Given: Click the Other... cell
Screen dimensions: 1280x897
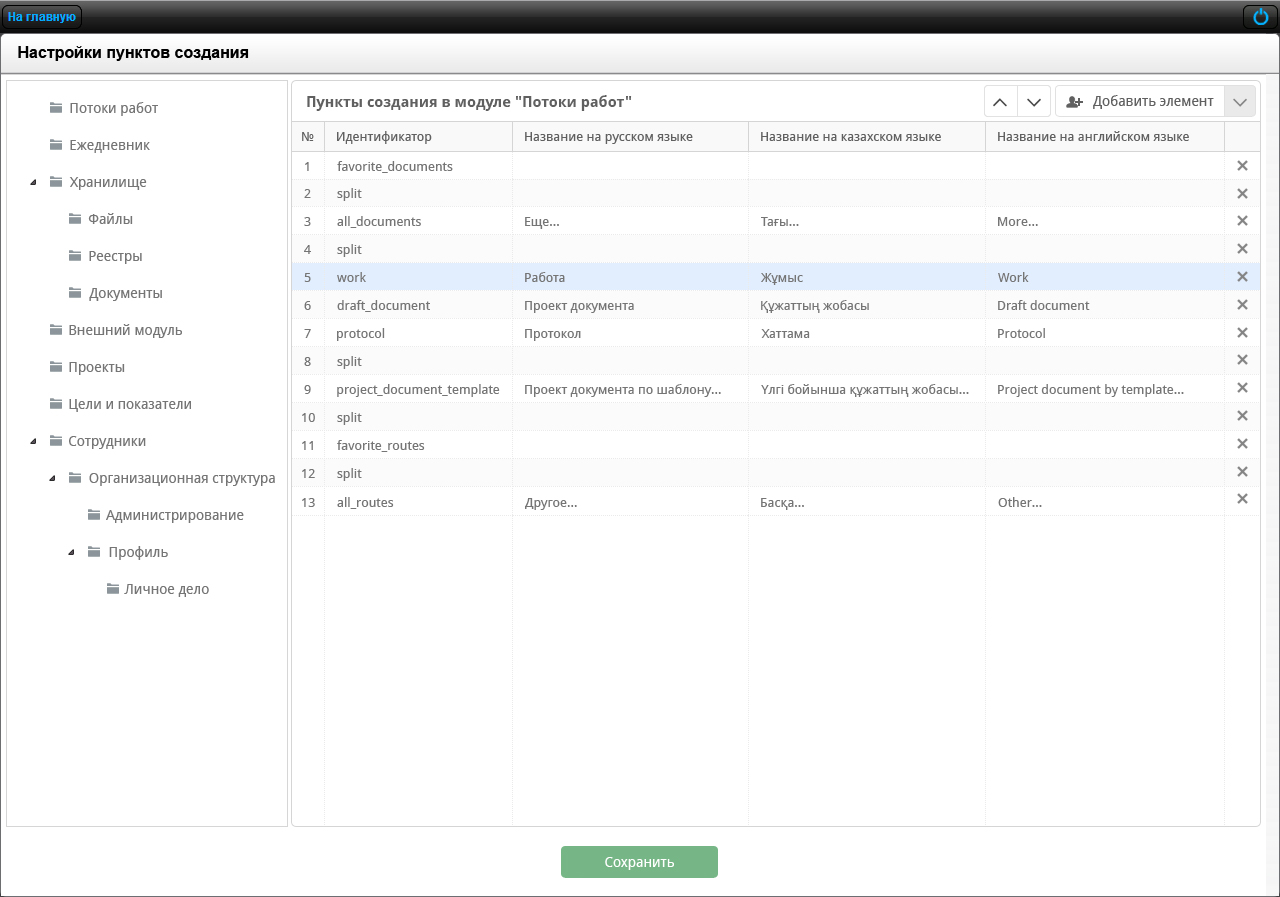Looking at the screenshot, I should pos(1105,502).
